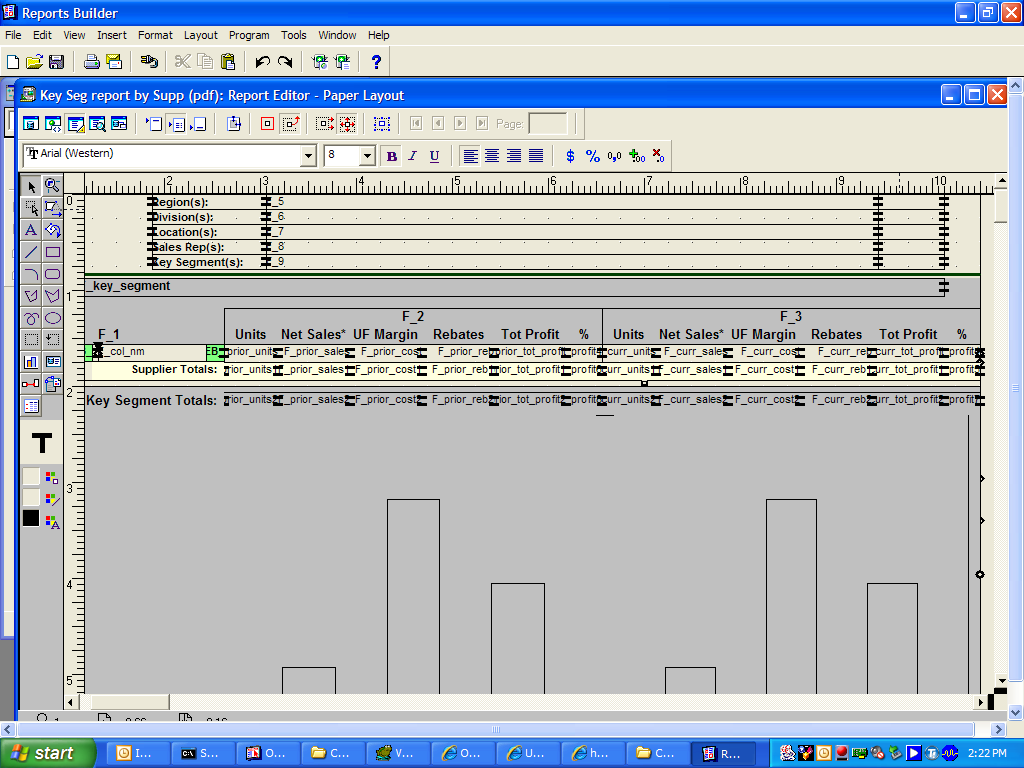Click the Page number input field
This screenshot has height=768, width=1024.
(x=547, y=124)
